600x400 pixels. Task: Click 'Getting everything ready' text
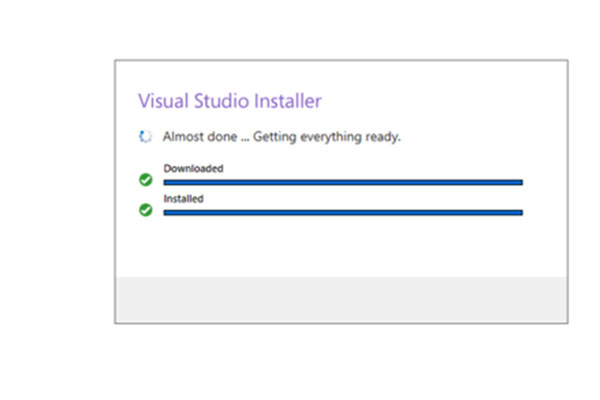(327, 136)
